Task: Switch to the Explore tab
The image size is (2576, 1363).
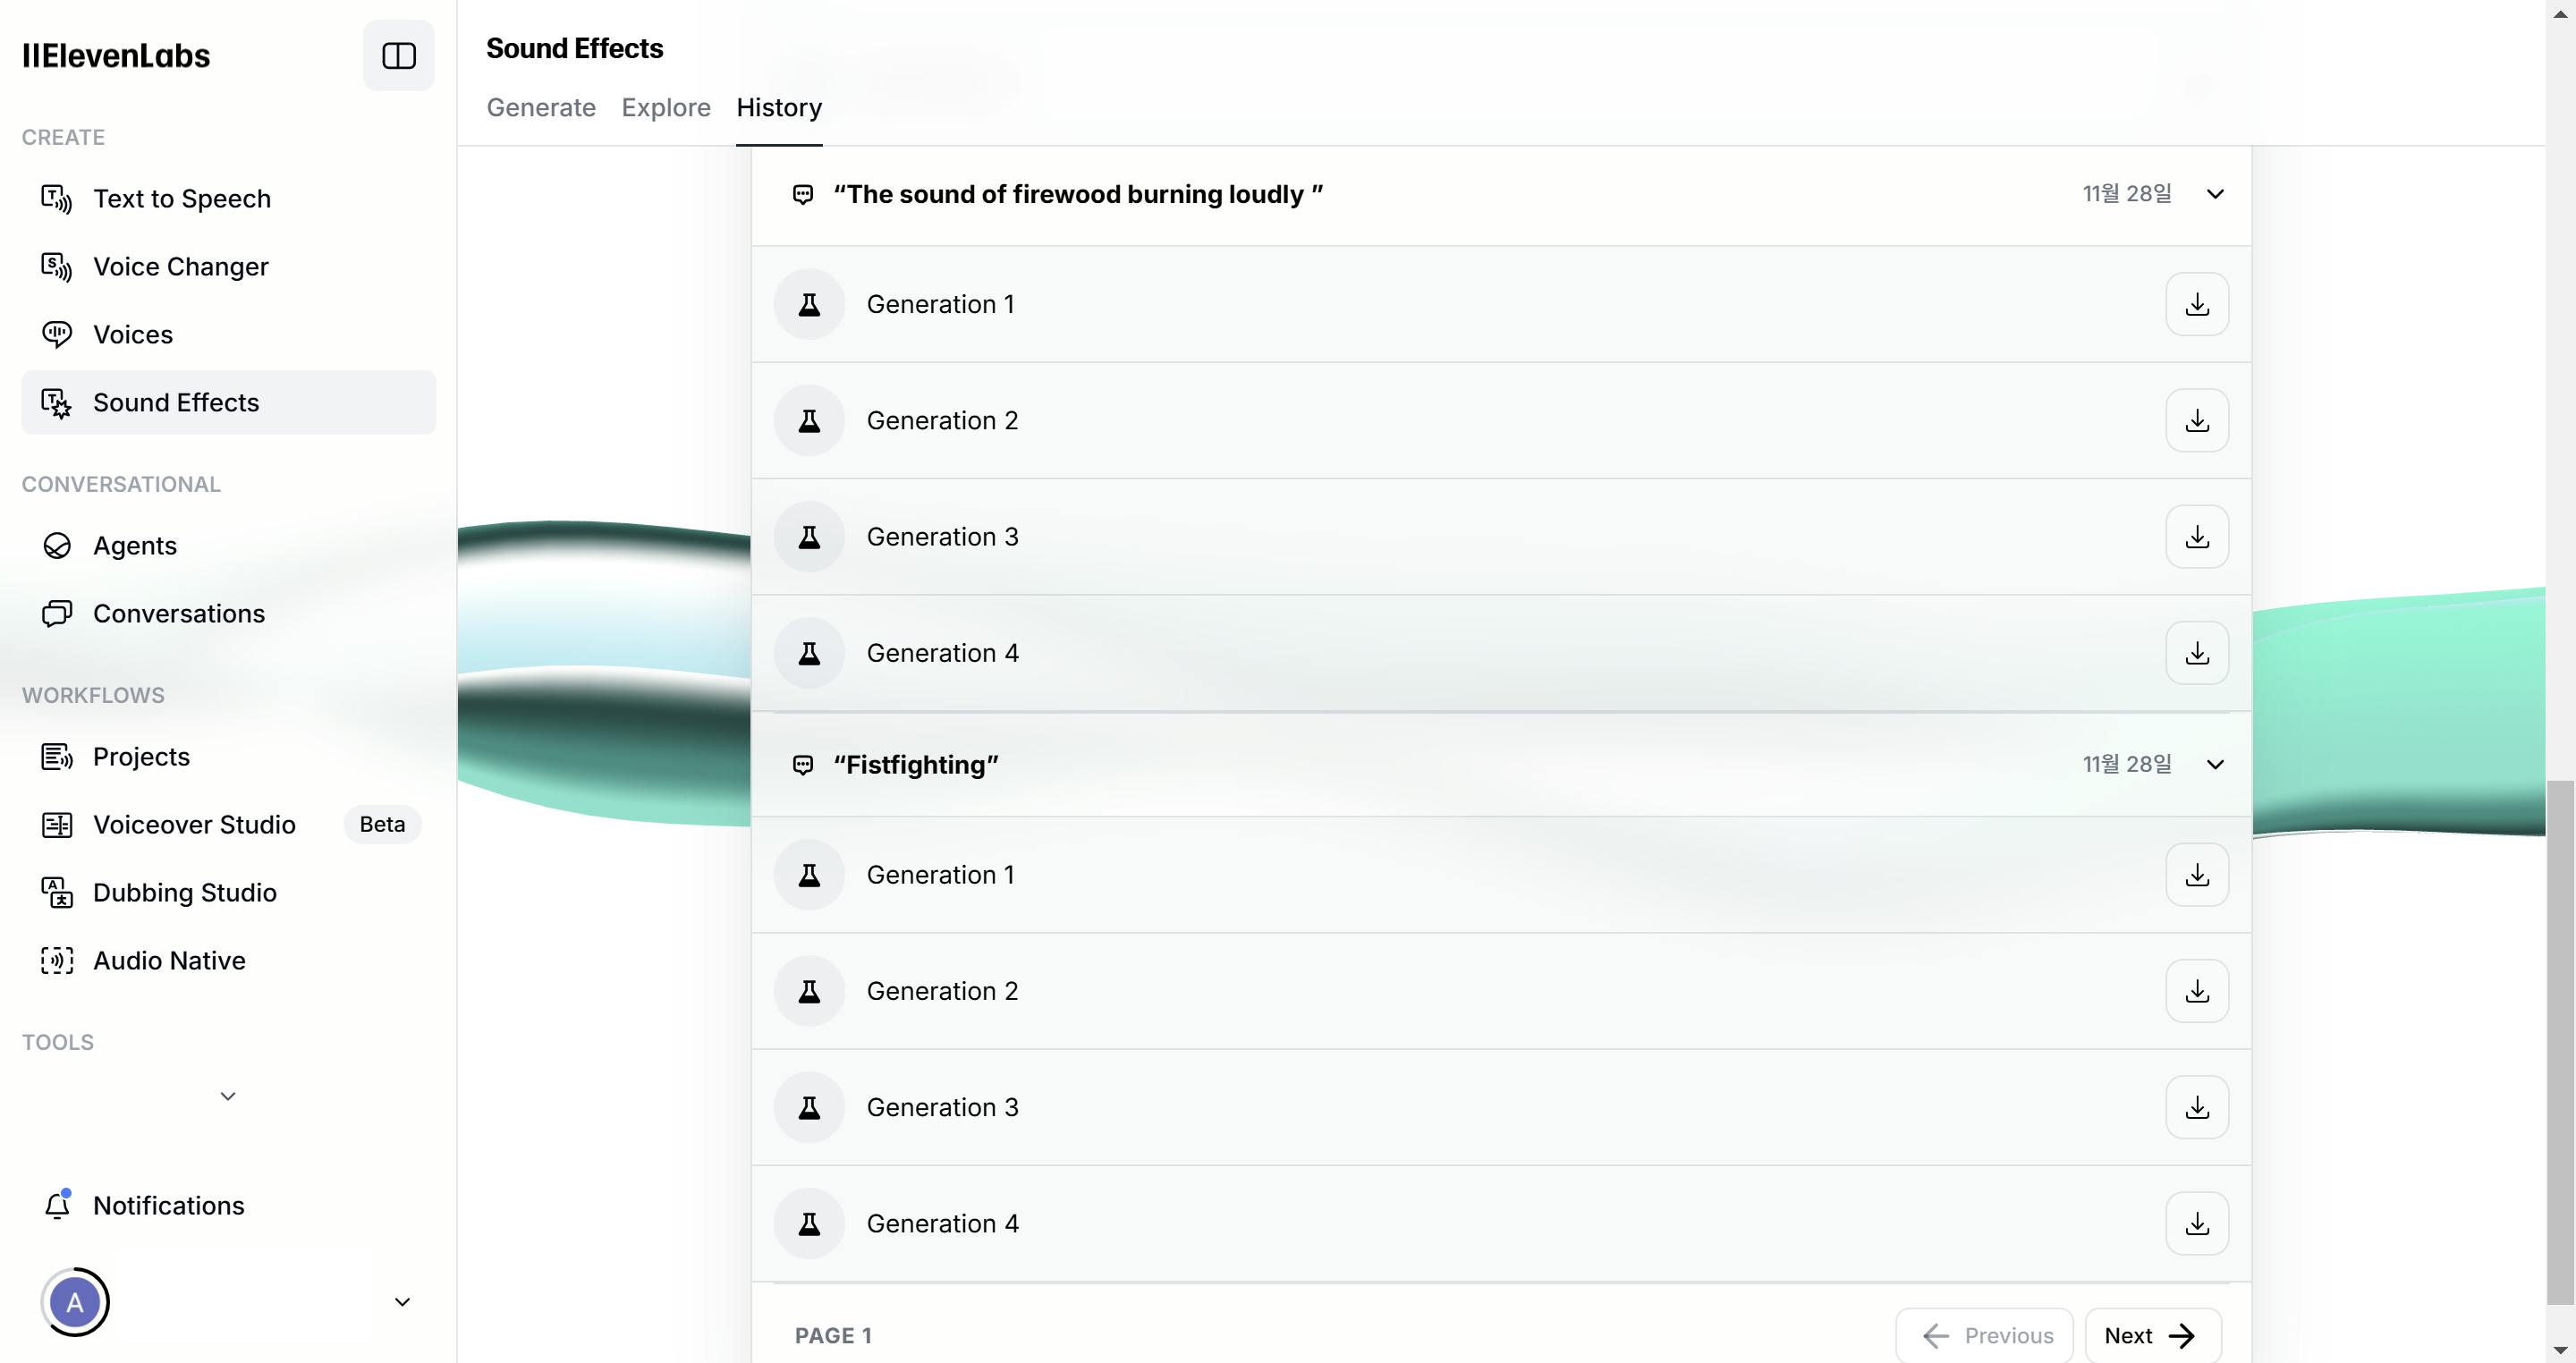Action: [x=666, y=107]
